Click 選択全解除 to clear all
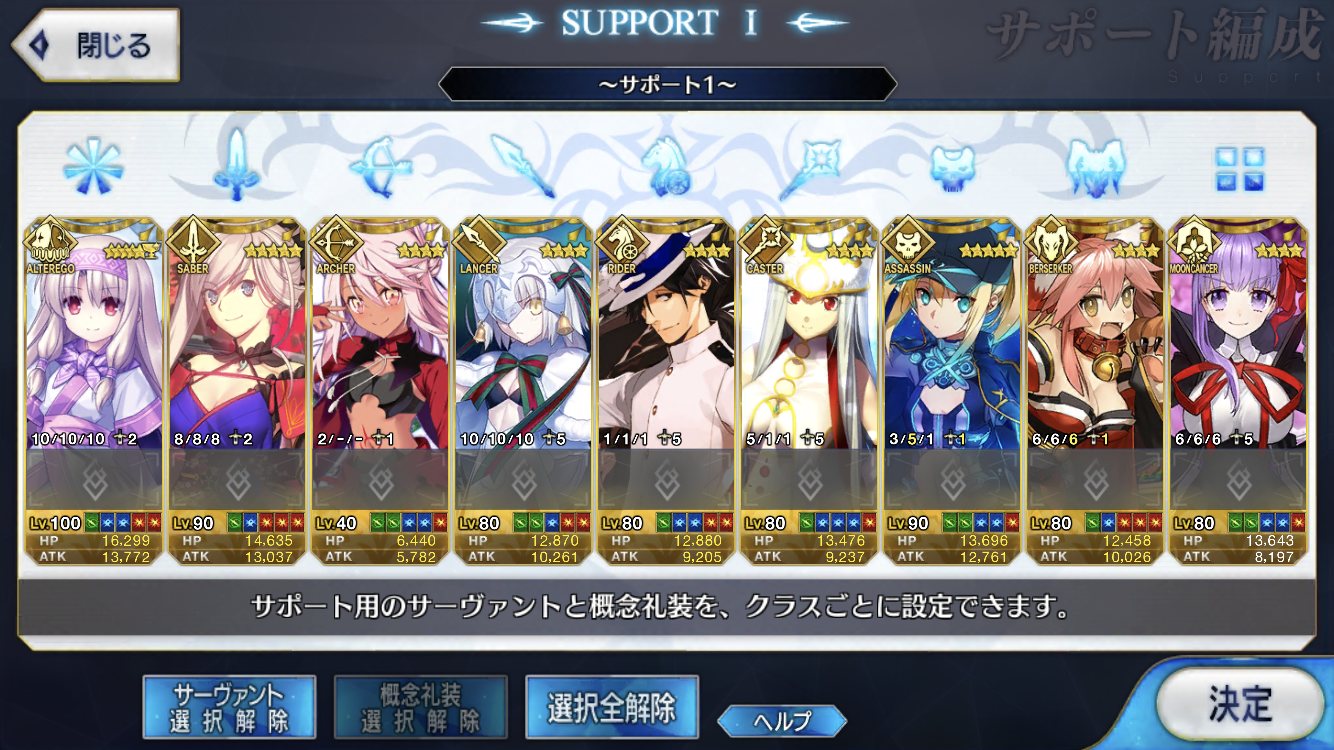The width and height of the screenshot is (1334, 750). tap(611, 708)
